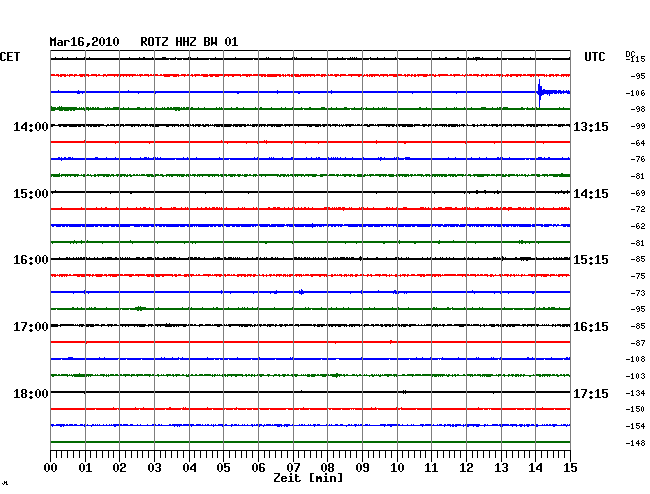The image size is (650, 494).
Task: Select the 14:00 CET time label
Action: point(31,127)
